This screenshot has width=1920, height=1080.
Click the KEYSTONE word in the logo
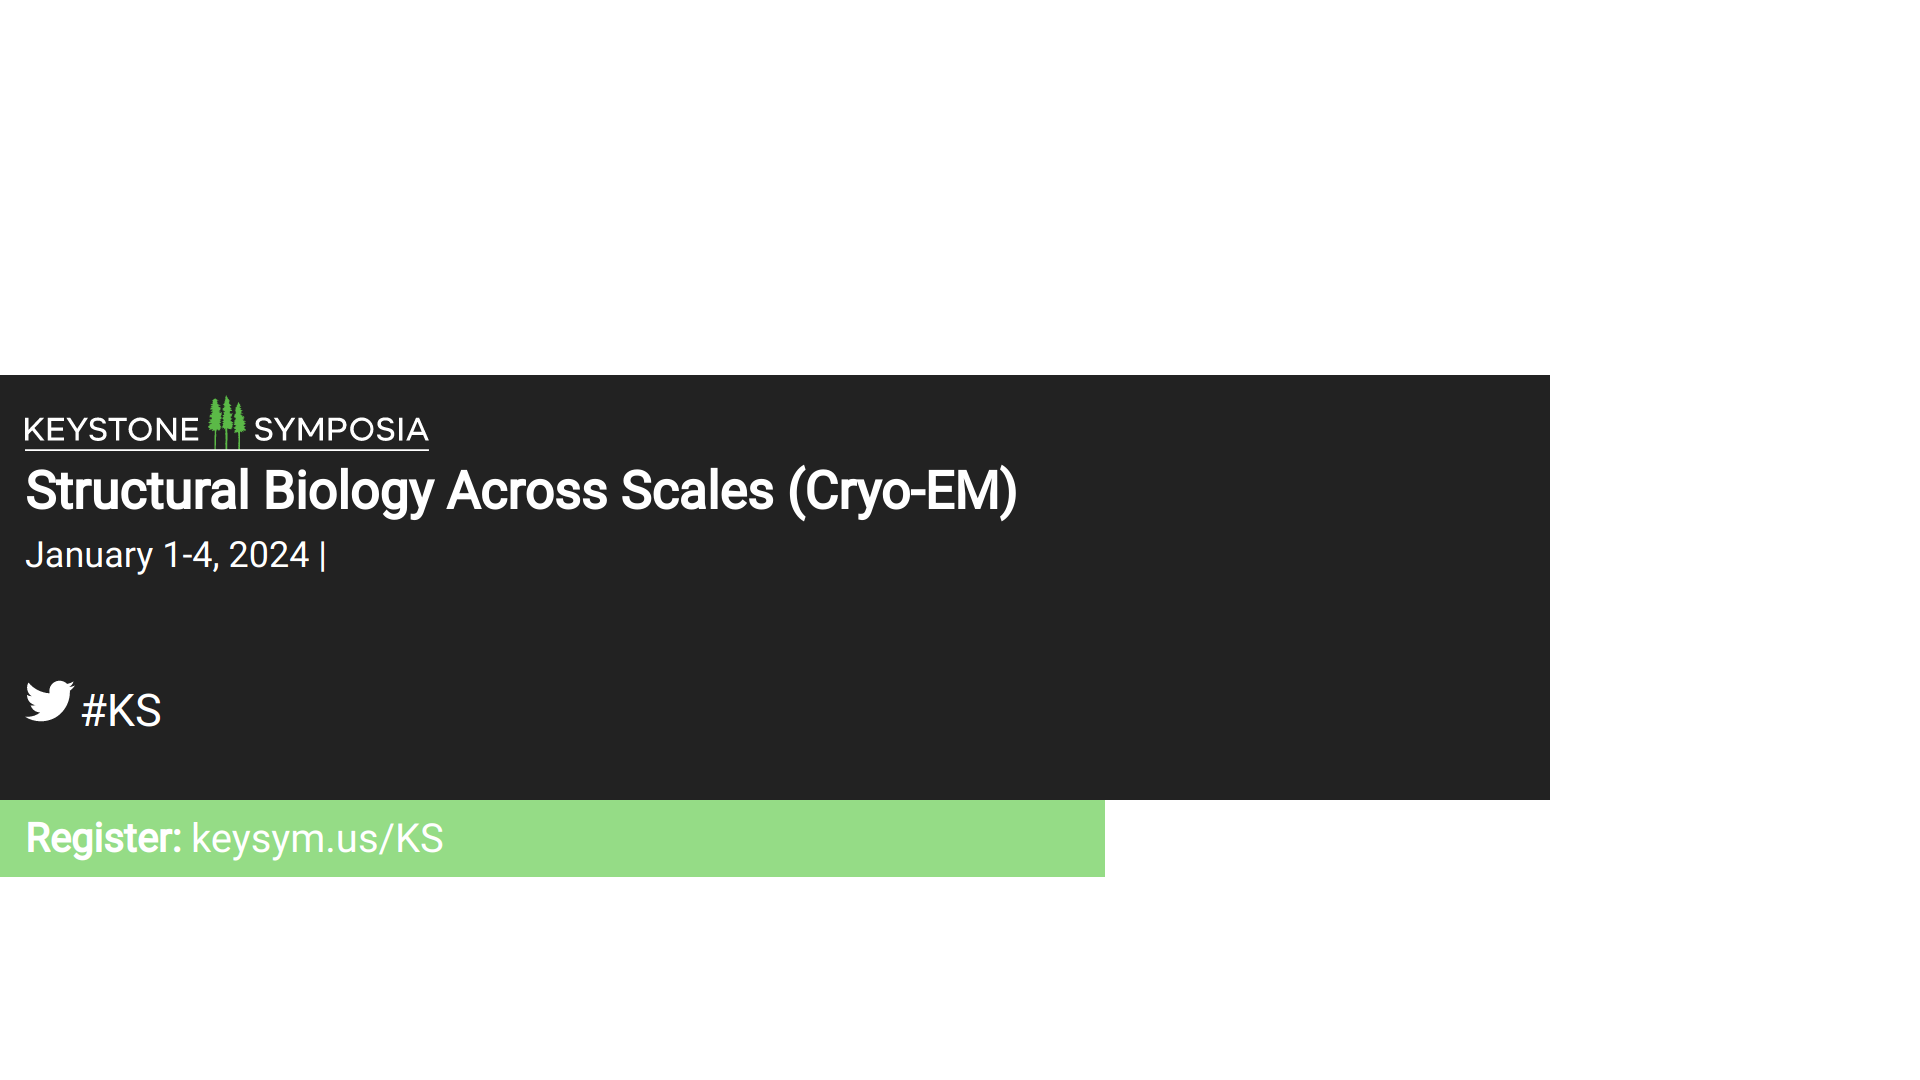pos(111,430)
